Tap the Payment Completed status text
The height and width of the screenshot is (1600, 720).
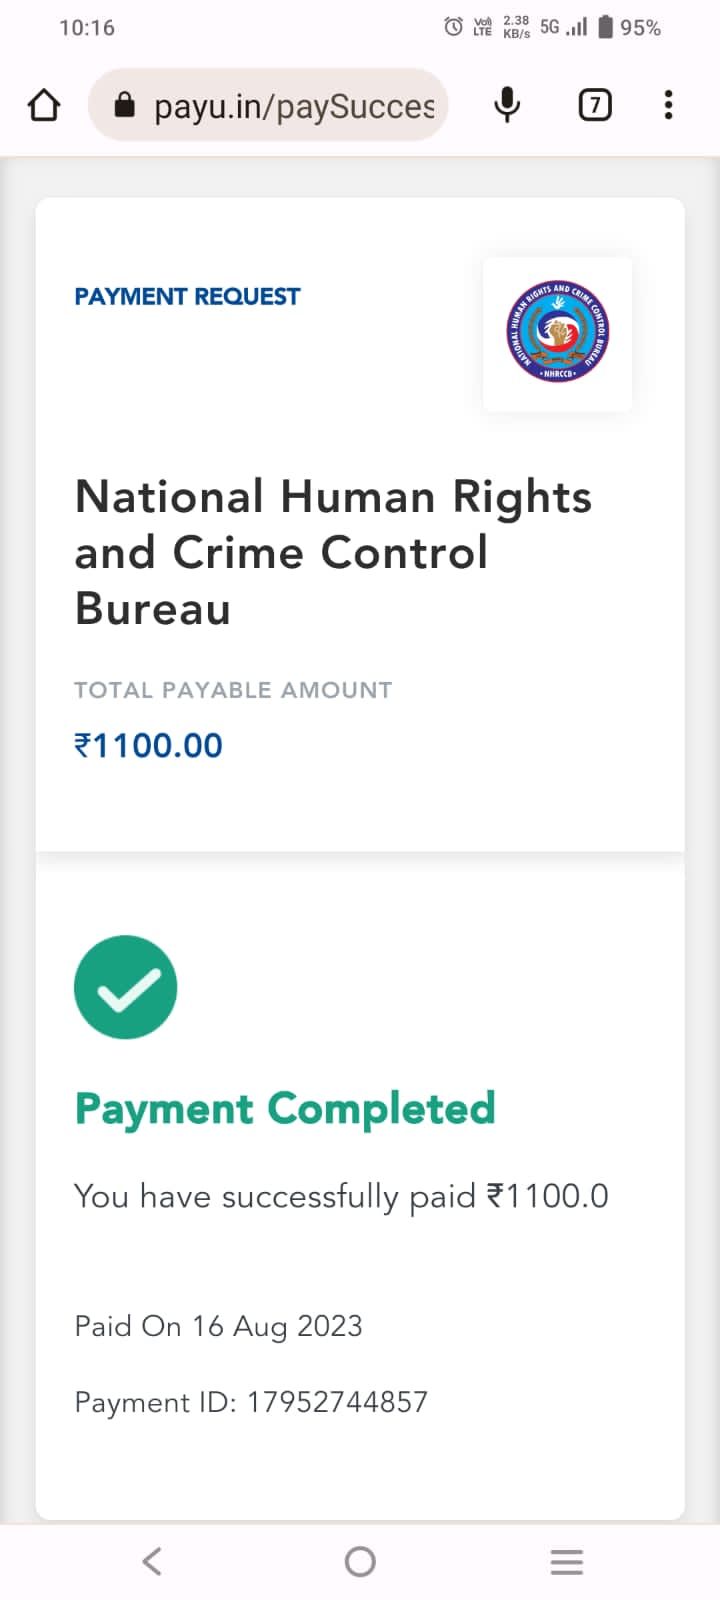[x=285, y=1109]
